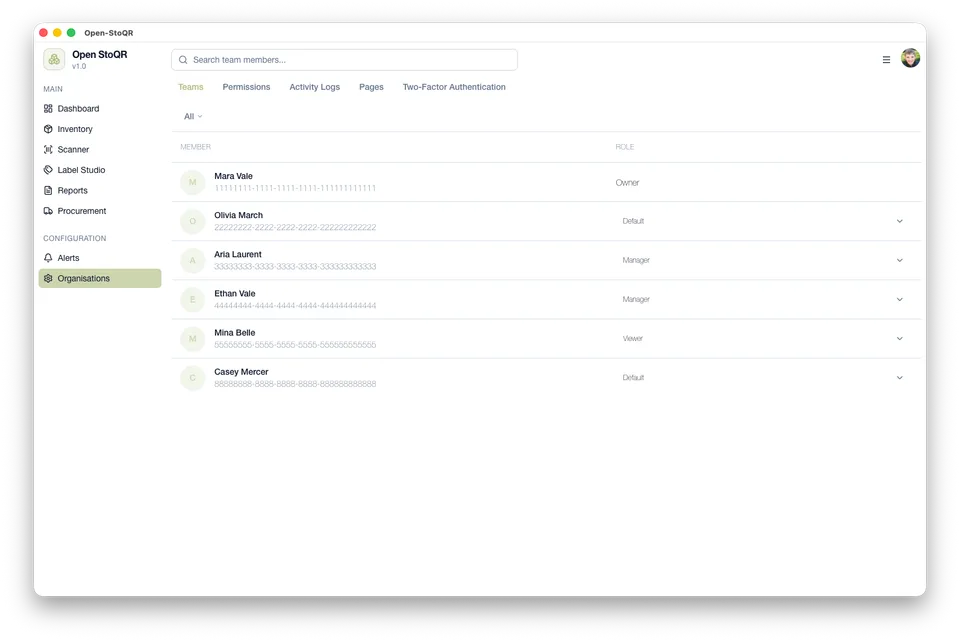Expand role chevron for Aria Laurent
Screen dimensions: 960x641
[899, 260]
